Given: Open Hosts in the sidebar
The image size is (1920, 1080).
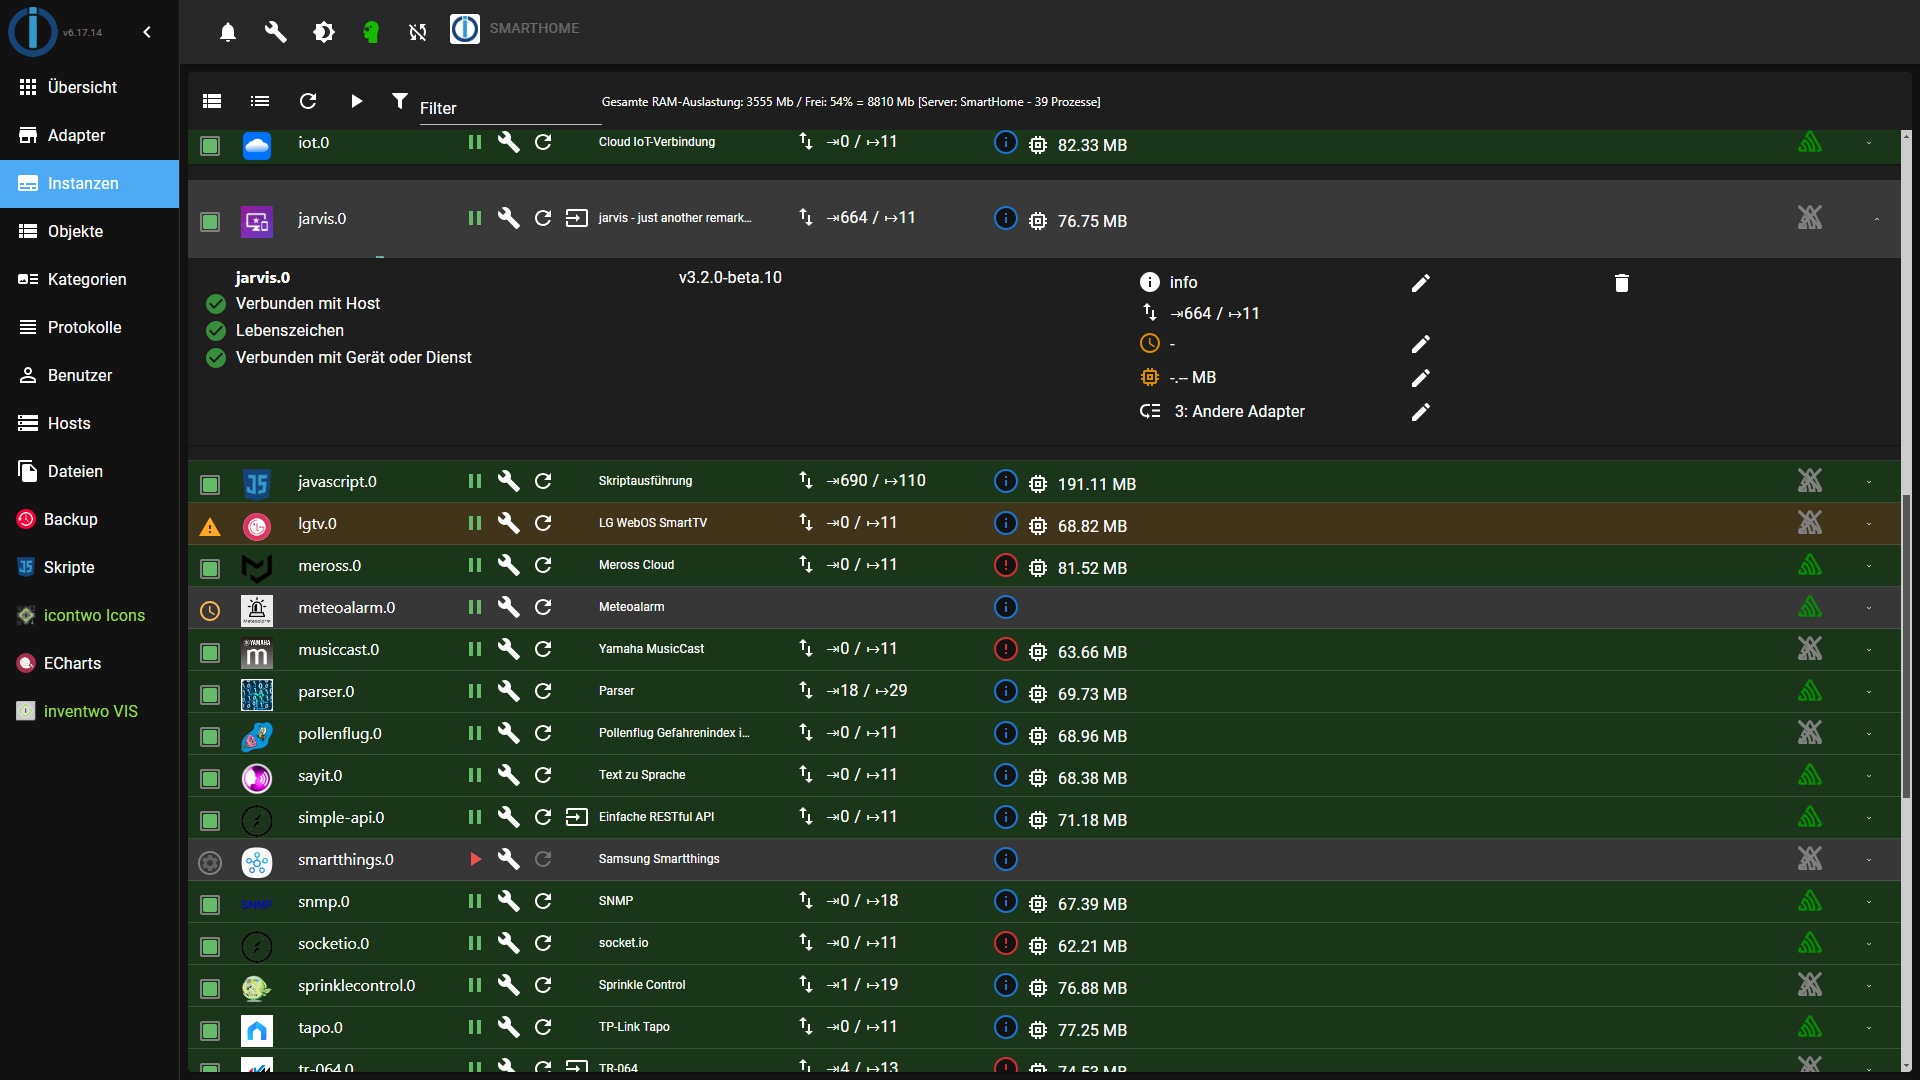Looking at the screenshot, I should pyautogui.click(x=89, y=423).
